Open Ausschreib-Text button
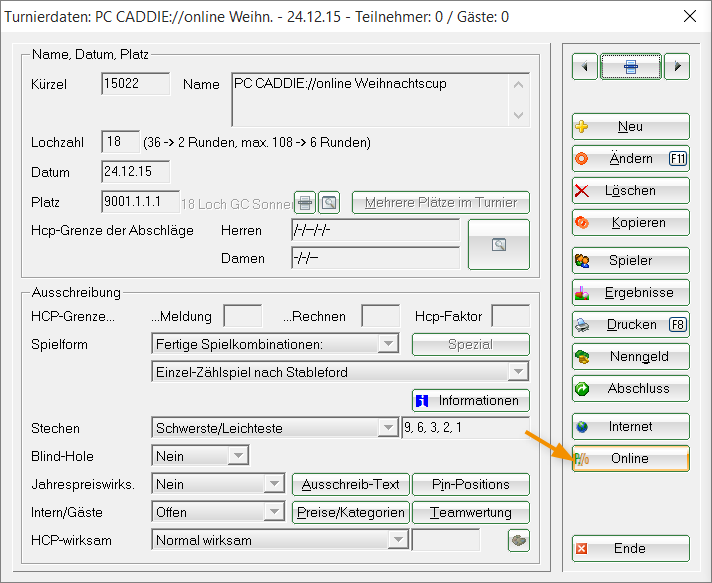The height and width of the screenshot is (583, 712). tap(351, 484)
